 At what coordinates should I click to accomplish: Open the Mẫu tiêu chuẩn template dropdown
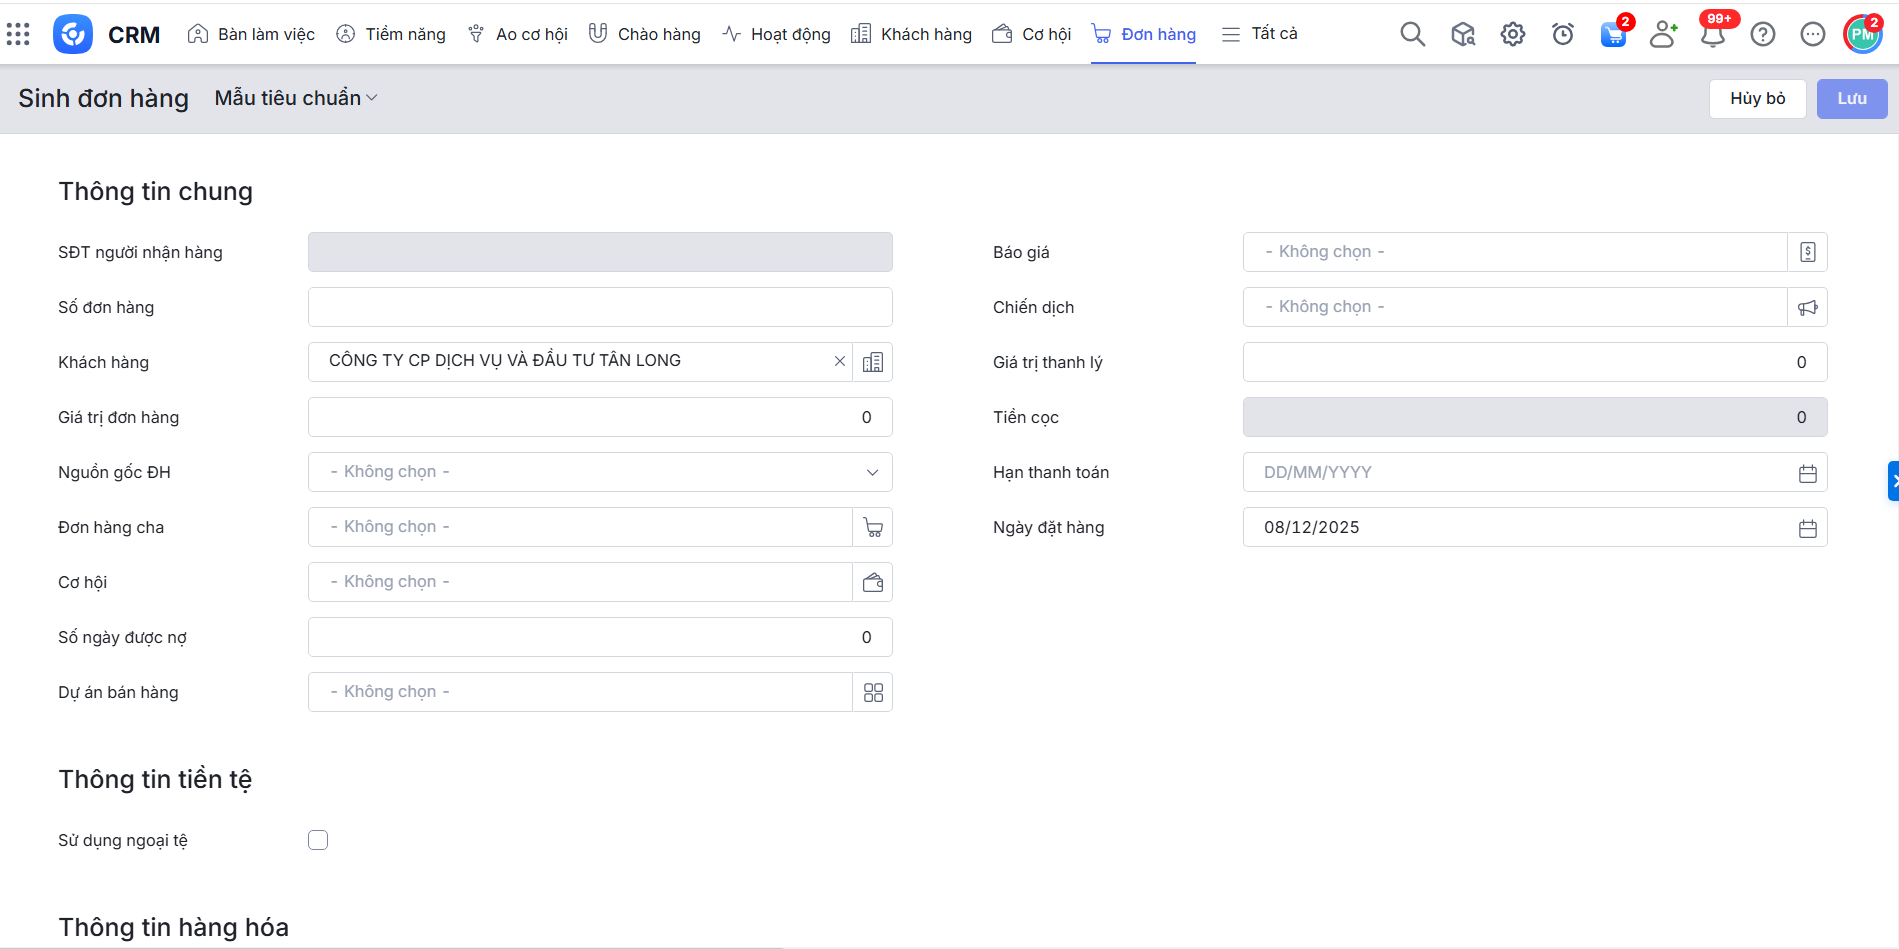pos(296,98)
